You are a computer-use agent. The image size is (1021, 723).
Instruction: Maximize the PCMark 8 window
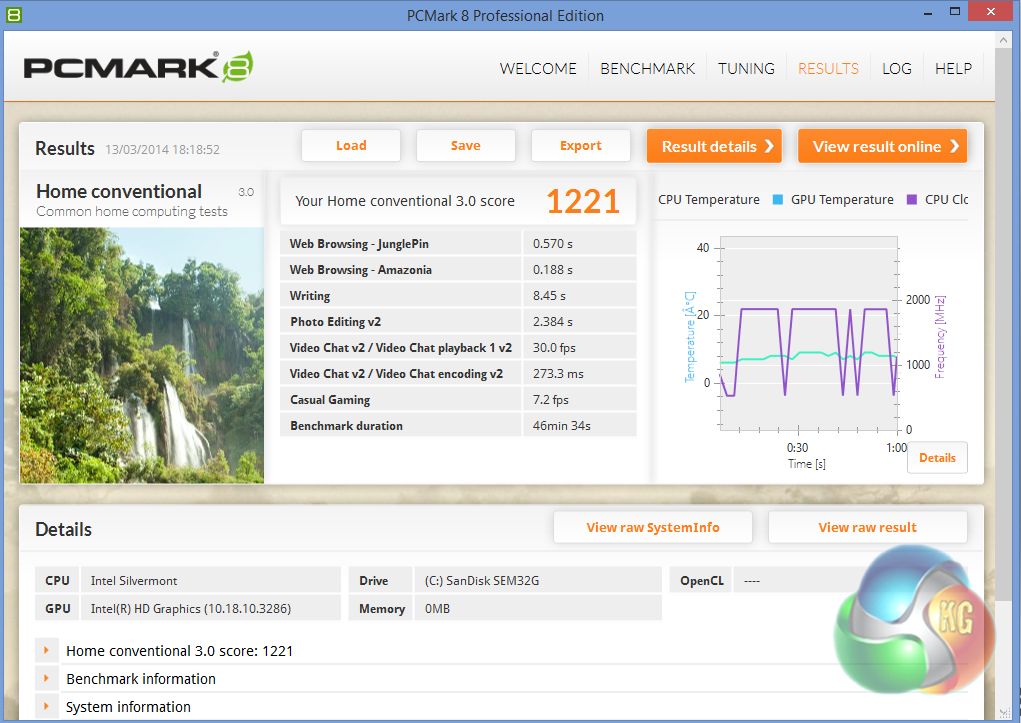click(x=955, y=12)
